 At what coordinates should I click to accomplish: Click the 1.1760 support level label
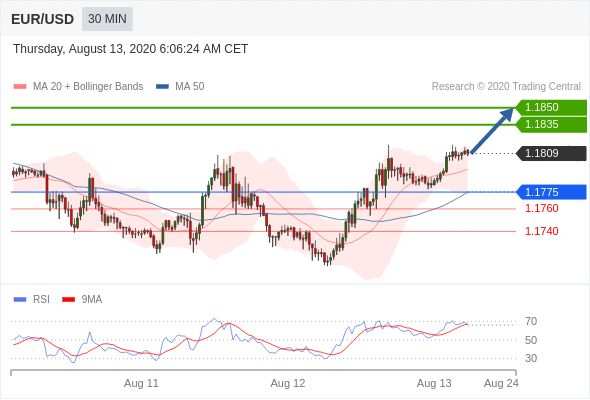[541, 208]
